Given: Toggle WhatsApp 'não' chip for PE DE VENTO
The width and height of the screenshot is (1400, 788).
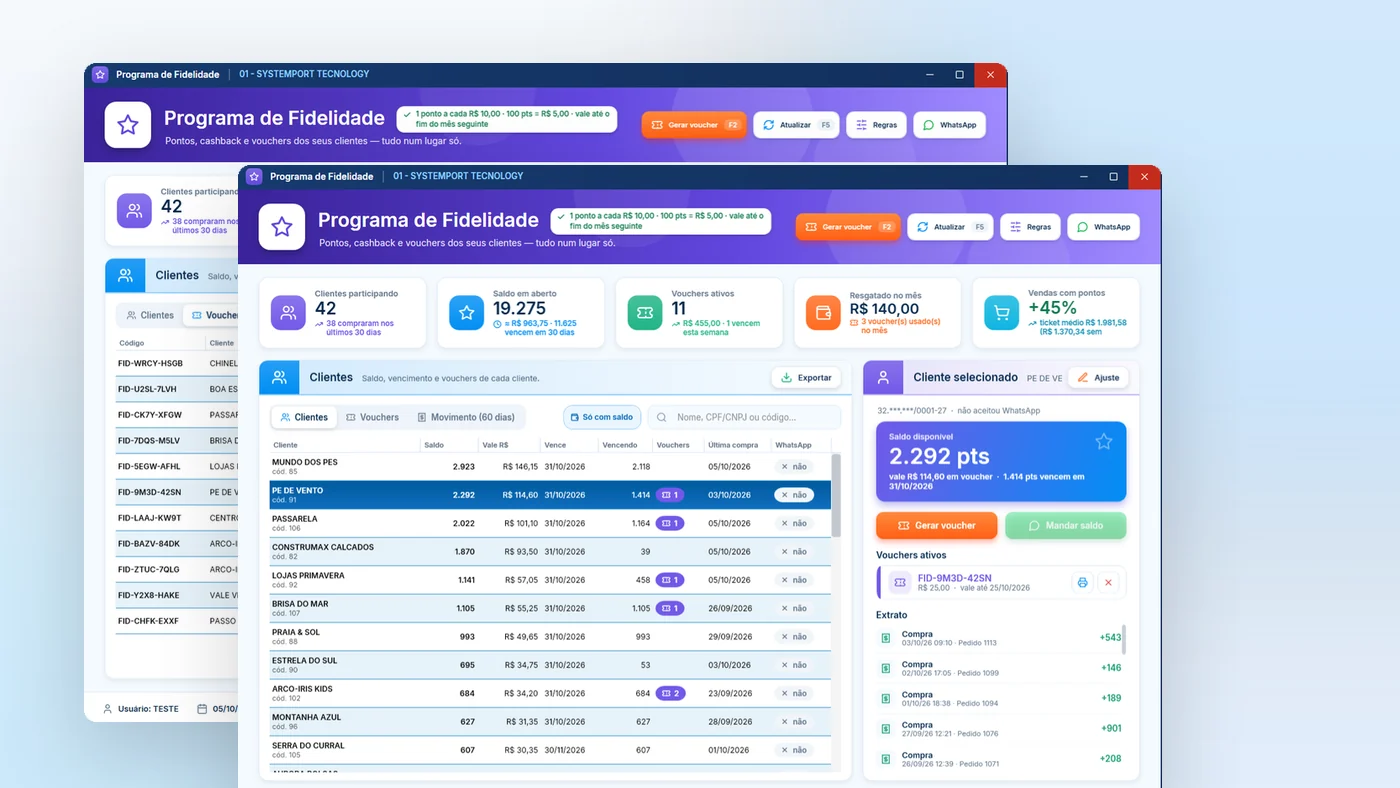Looking at the screenshot, I should point(794,495).
